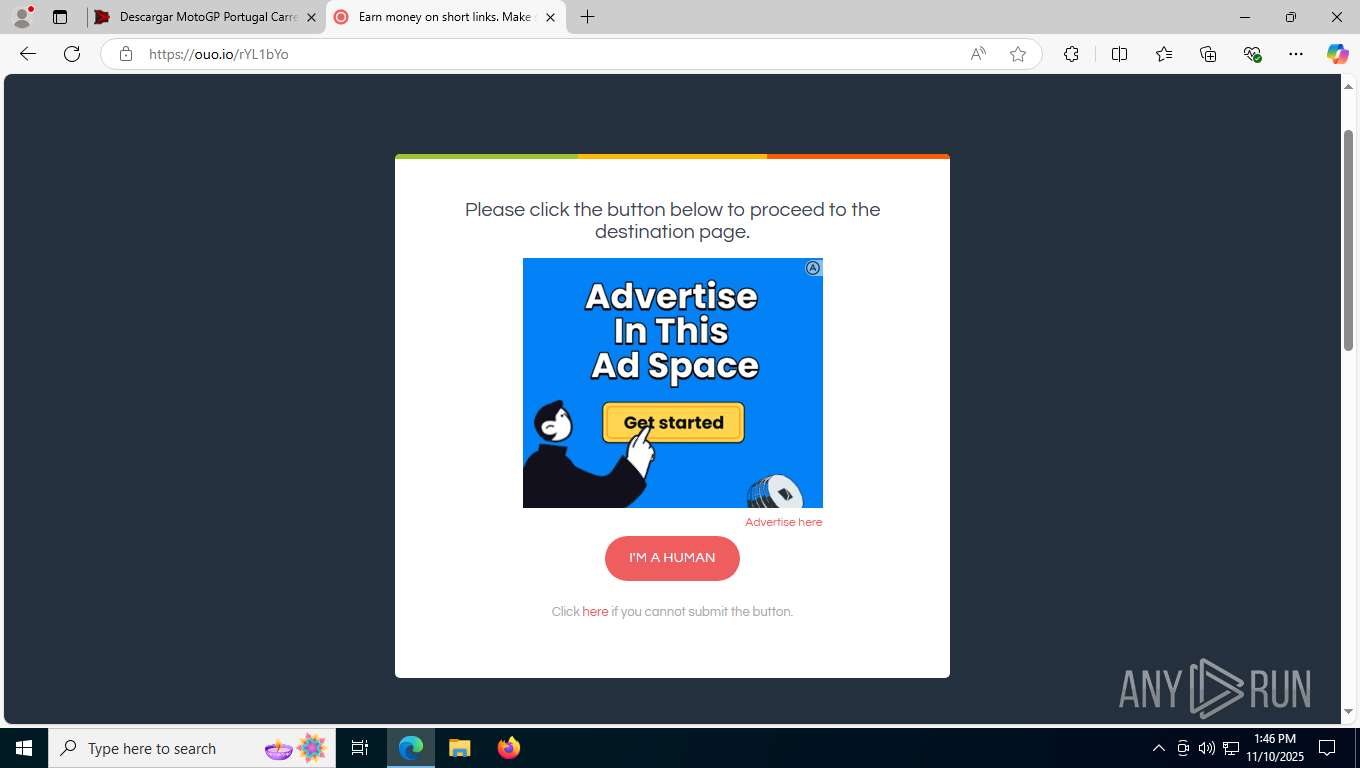
Task: Open the ad choices info icon
Action: coord(813,268)
